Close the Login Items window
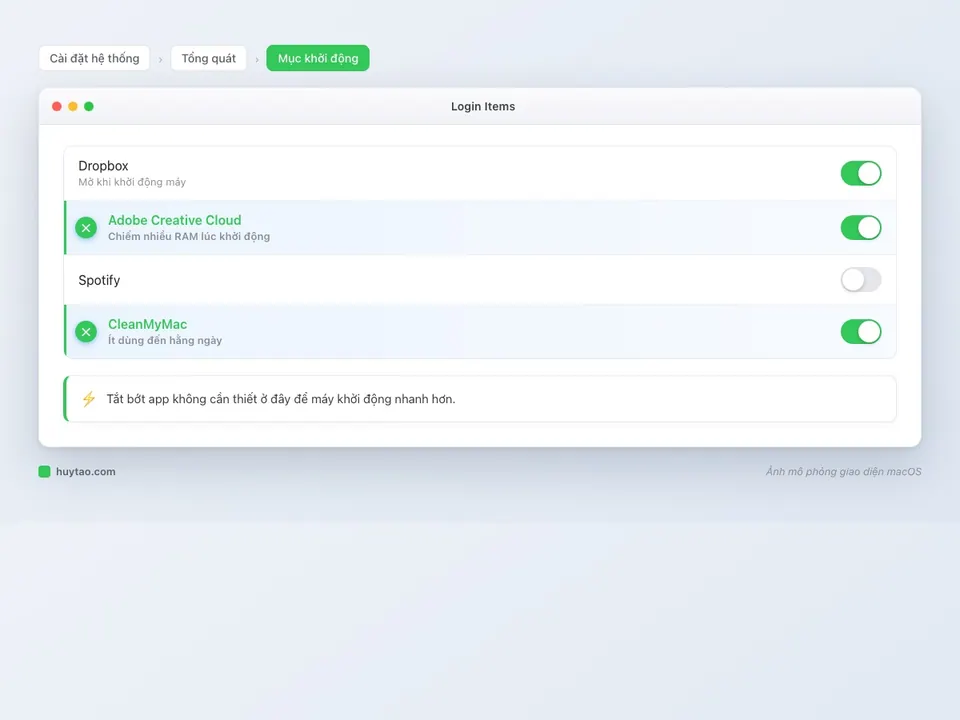This screenshot has width=960, height=720. tap(57, 107)
